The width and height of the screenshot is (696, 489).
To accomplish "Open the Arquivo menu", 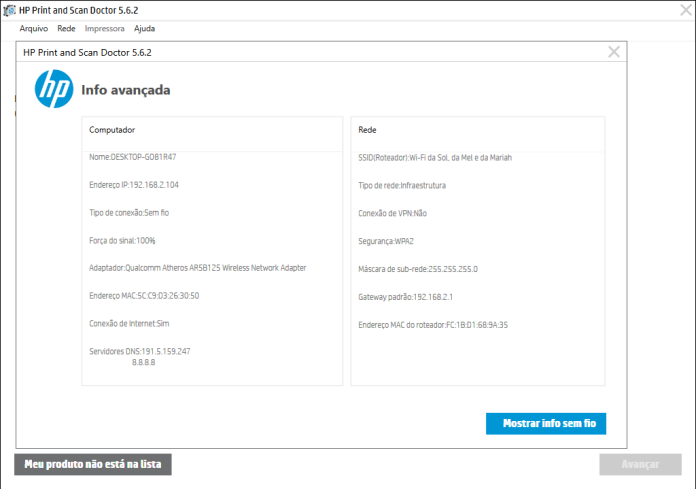I will point(34,28).
